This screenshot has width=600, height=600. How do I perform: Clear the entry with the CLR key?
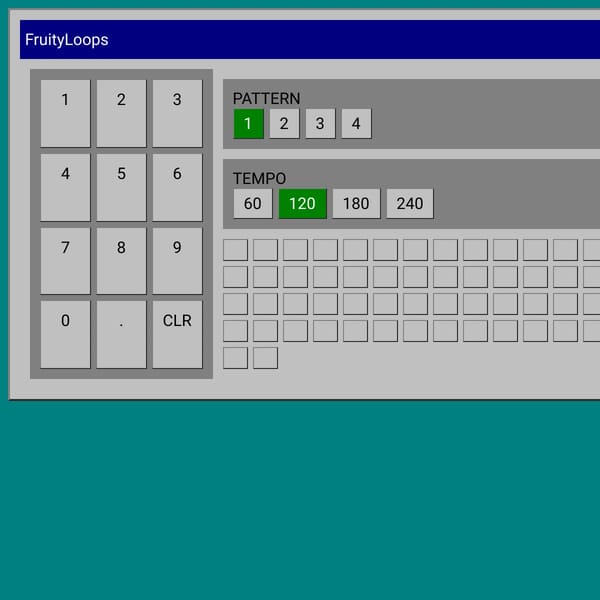tap(177, 334)
